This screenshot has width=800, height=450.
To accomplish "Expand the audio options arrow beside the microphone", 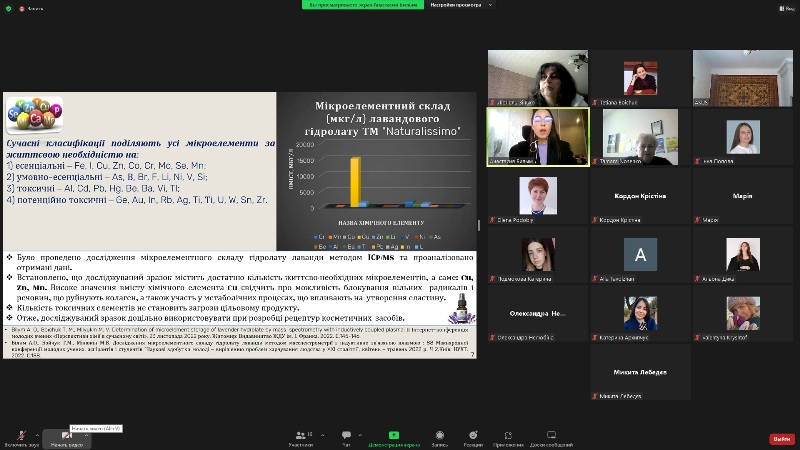I will [x=37, y=435].
